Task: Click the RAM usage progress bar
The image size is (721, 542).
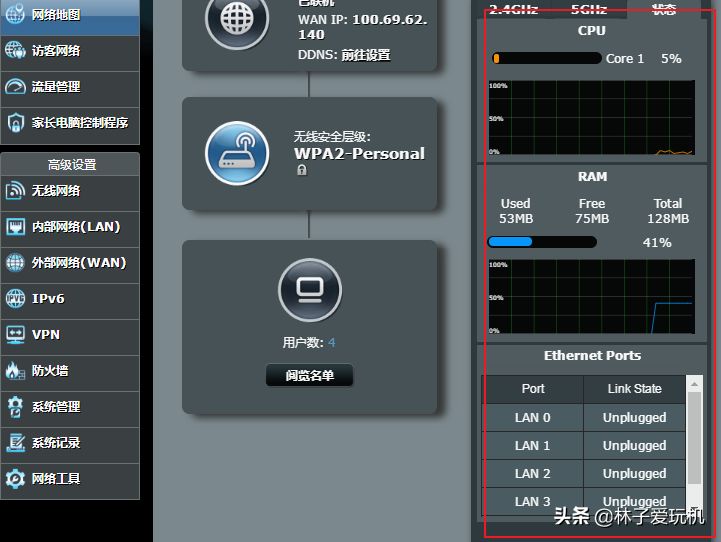Action: [542, 242]
